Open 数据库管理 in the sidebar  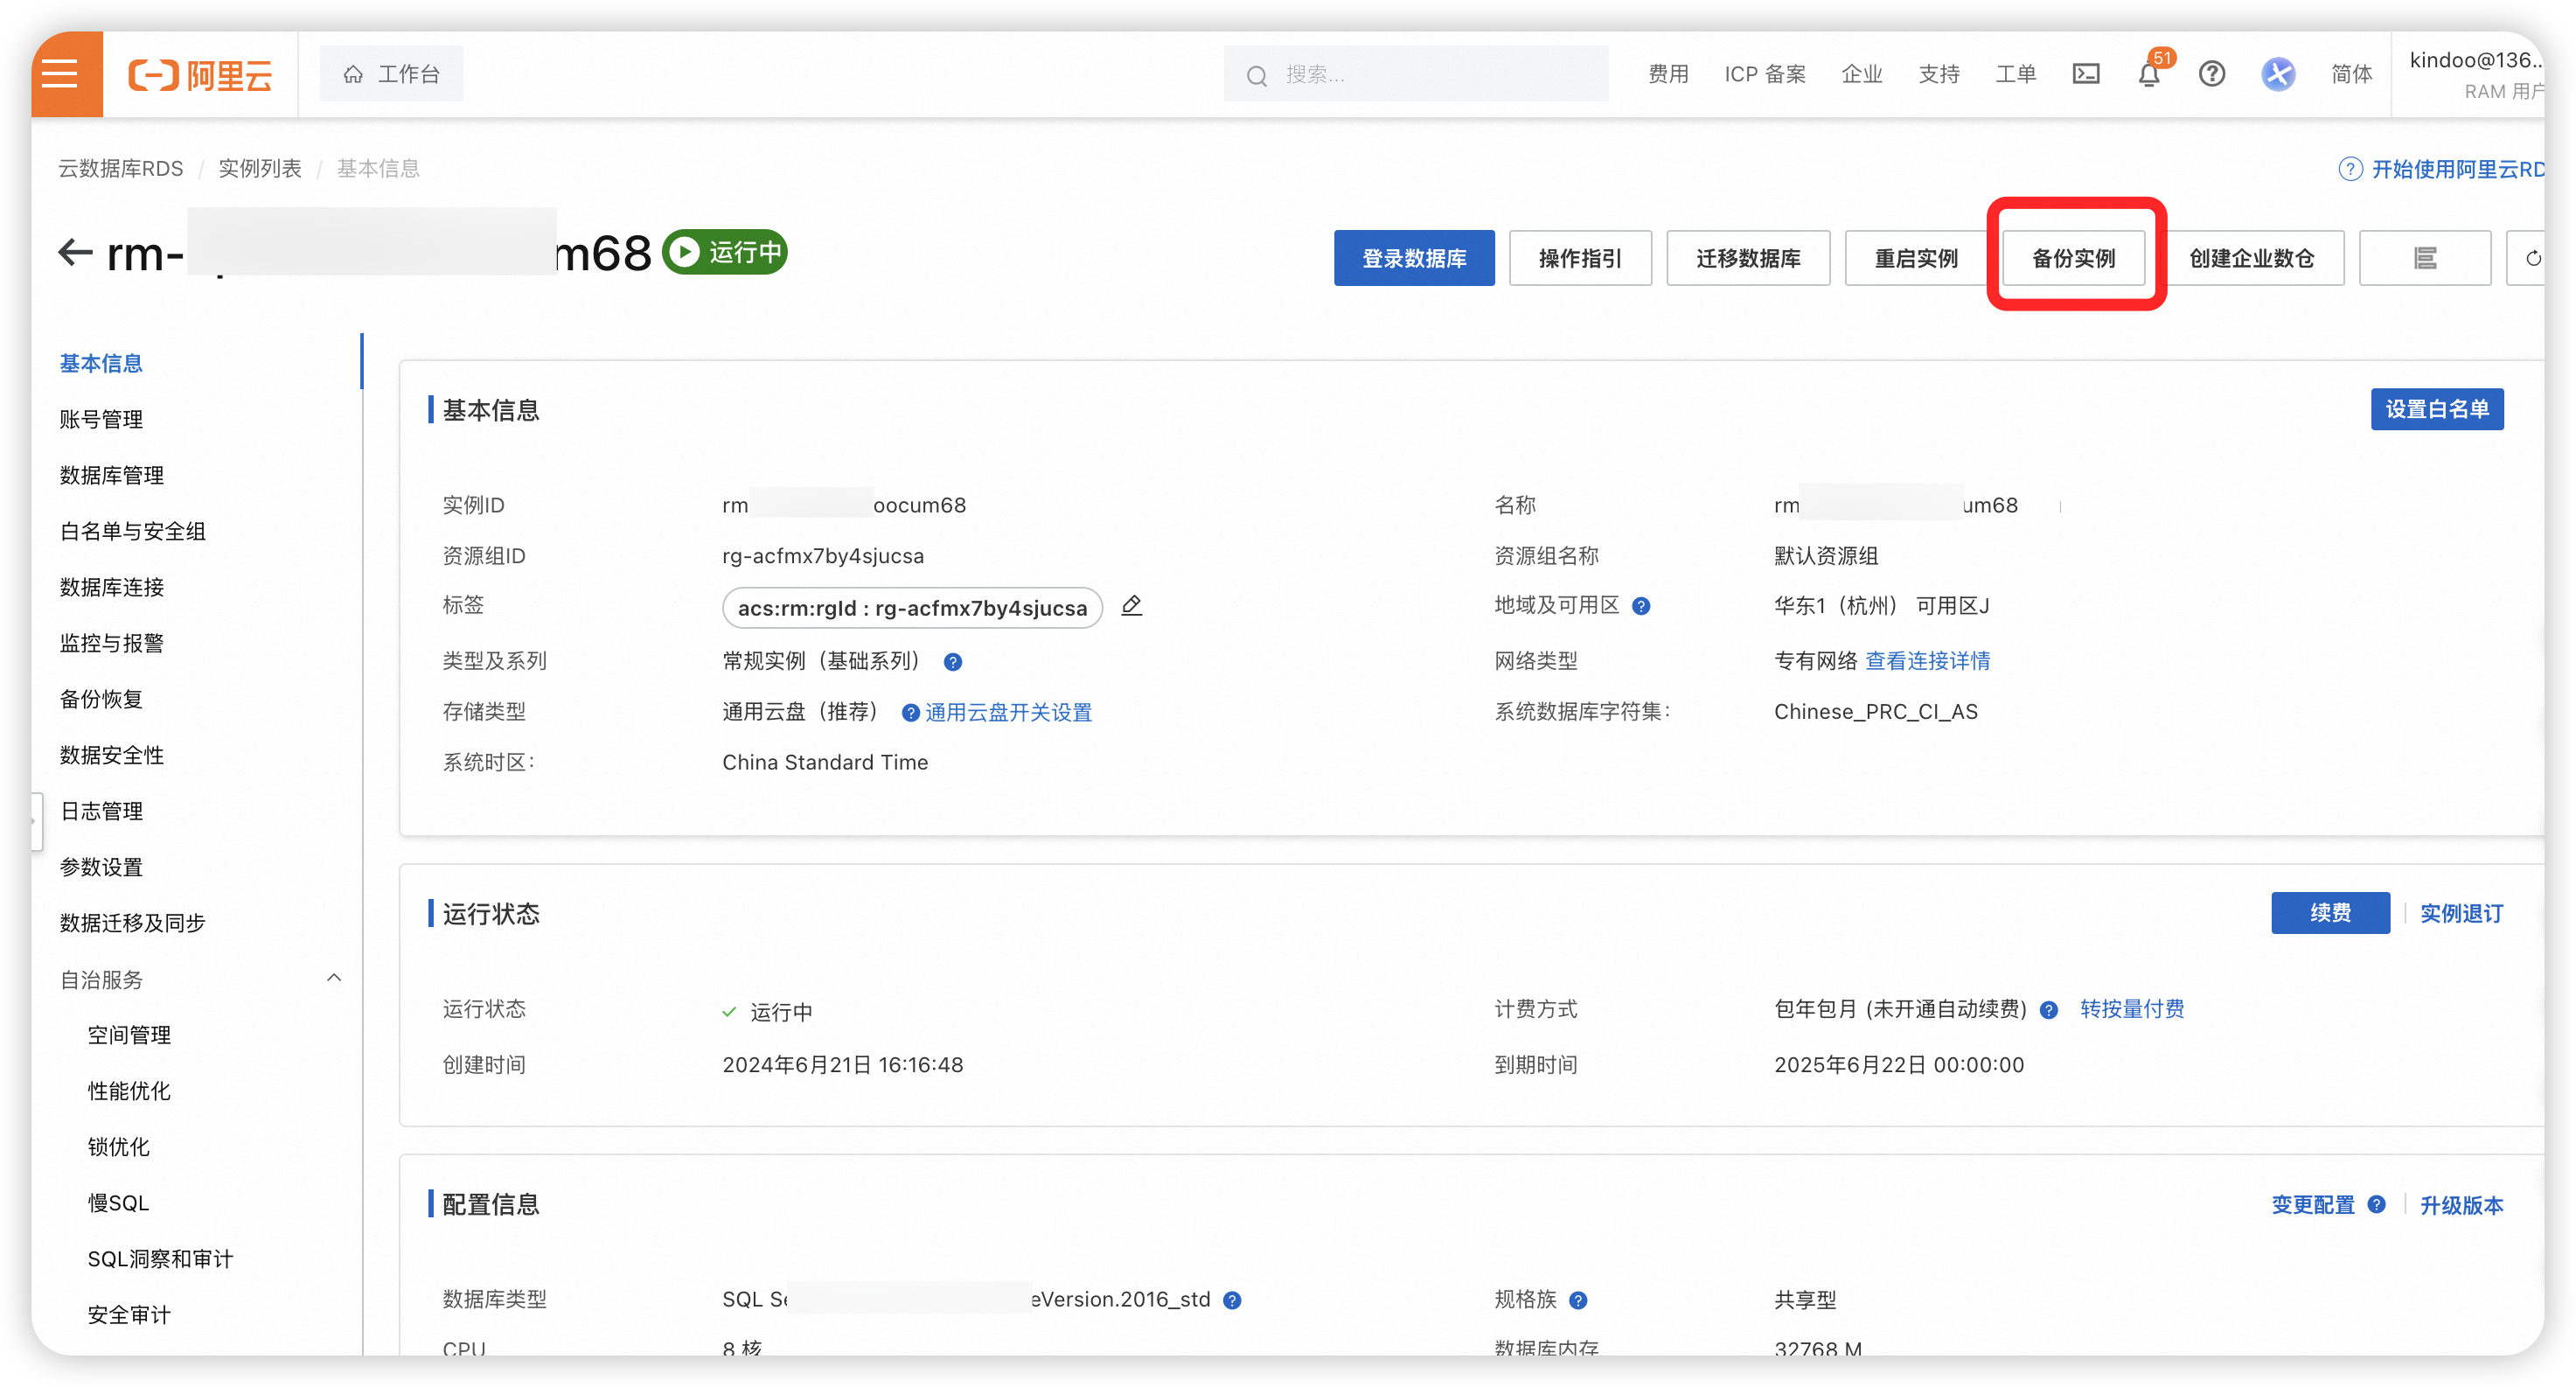[112, 475]
